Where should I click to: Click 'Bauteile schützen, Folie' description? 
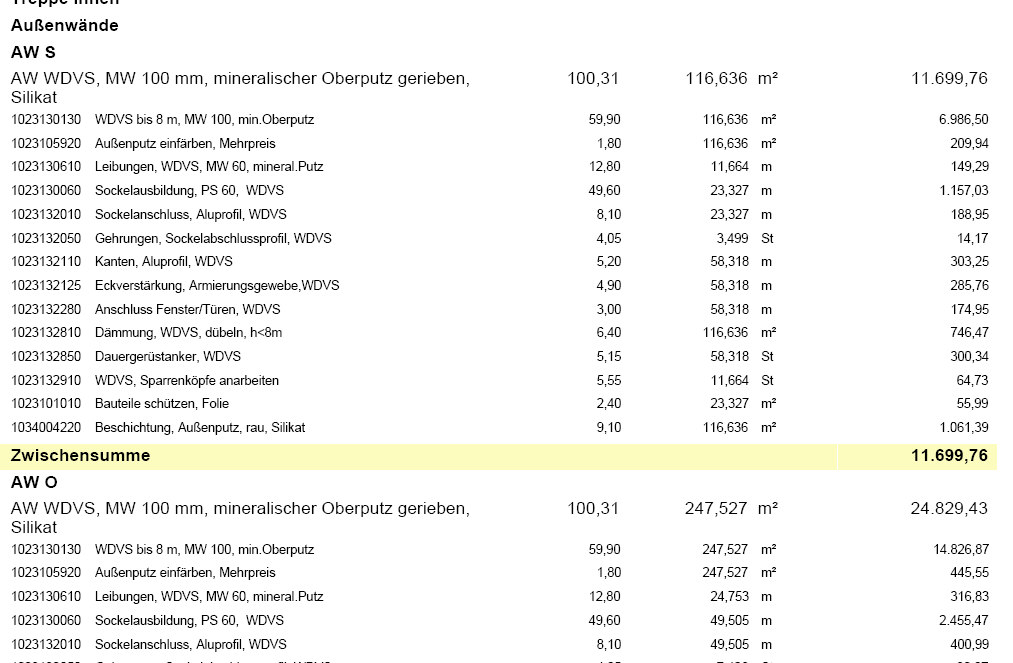point(162,404)
